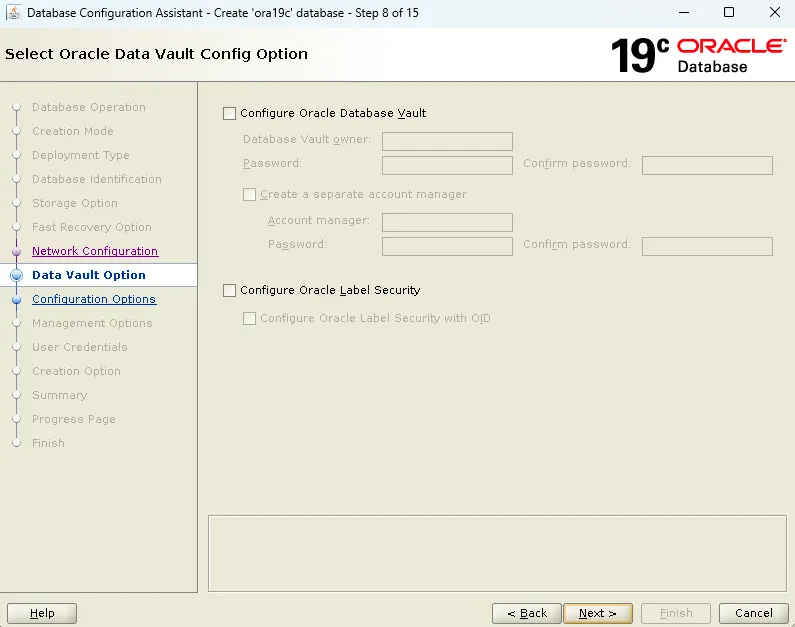Viewport: 795px width, 627px height.
Task: Enable Configure Oracle Label Security checkbox
Action: pos(229,290)
